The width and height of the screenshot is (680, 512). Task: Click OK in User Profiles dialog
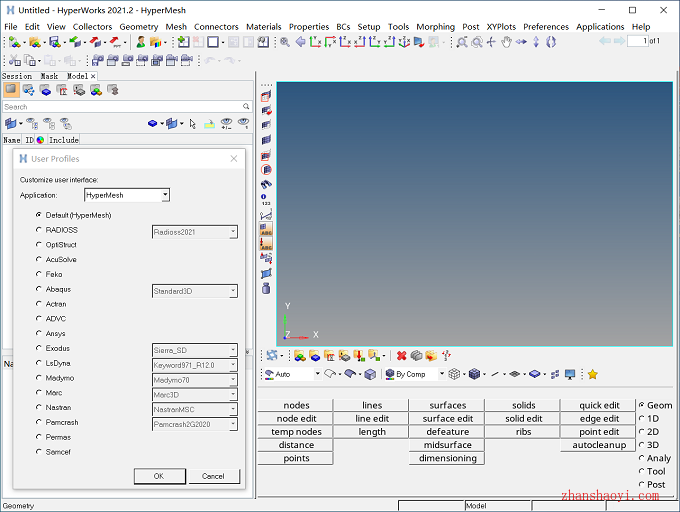tap(159, 476)
